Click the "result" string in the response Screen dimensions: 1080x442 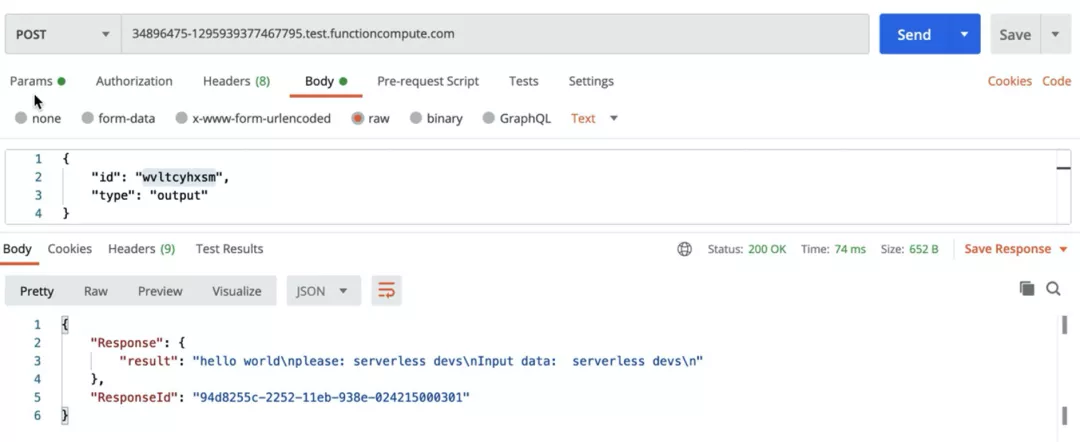point(447,361)
